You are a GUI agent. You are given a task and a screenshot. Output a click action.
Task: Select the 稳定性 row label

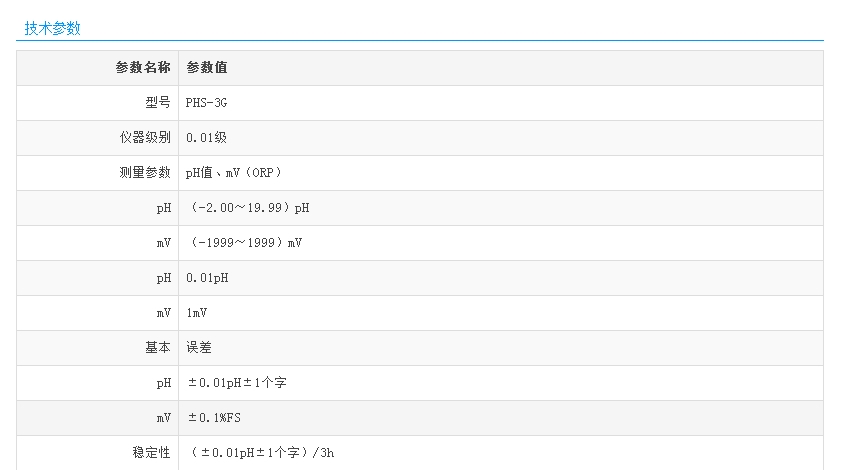pyautogui.click(x=151, y=453)
